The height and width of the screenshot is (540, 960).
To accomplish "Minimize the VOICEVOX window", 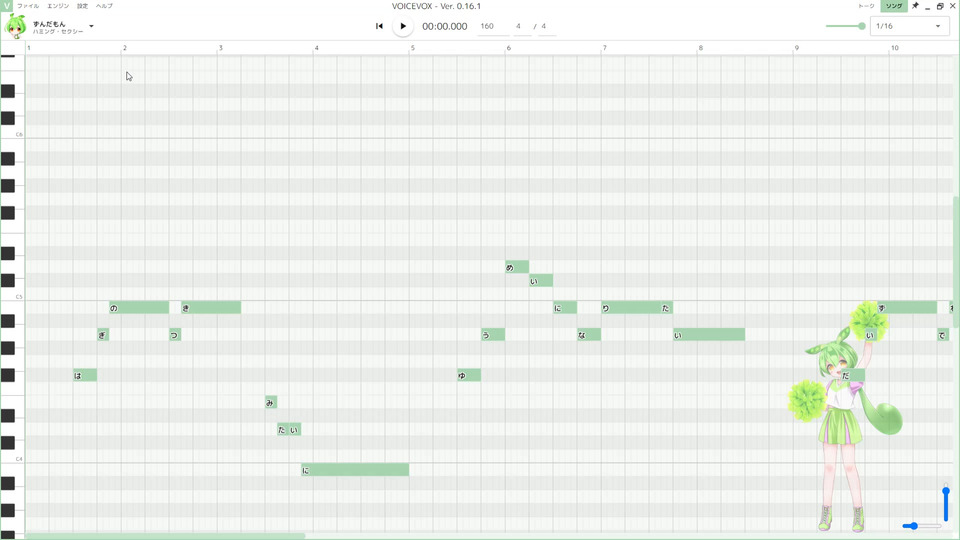I will [928, 6].
